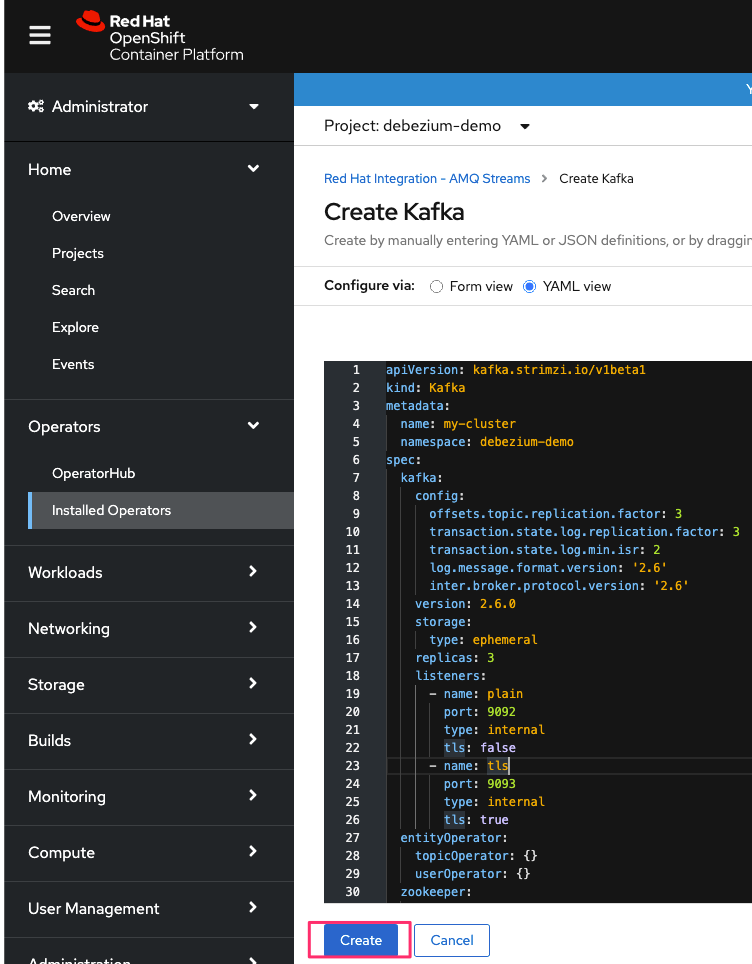The image size is (752, 964).
Task: Open the Explore page
Action: [75, 327]
